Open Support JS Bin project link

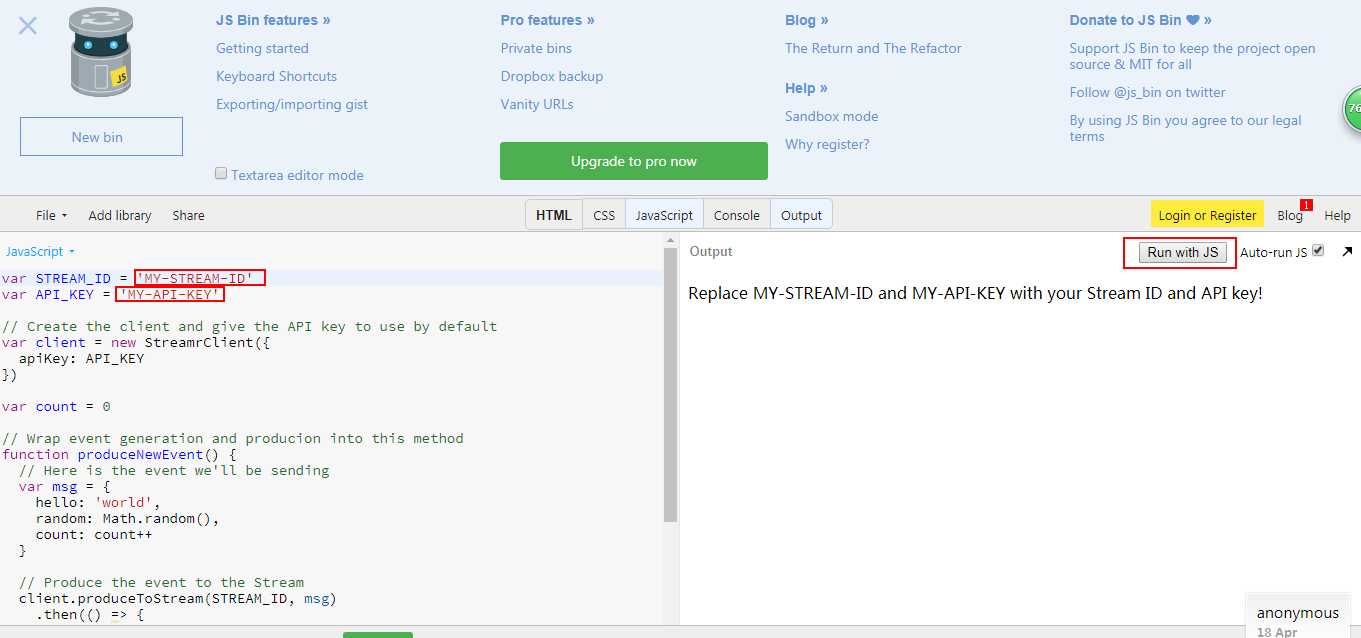1192,56
